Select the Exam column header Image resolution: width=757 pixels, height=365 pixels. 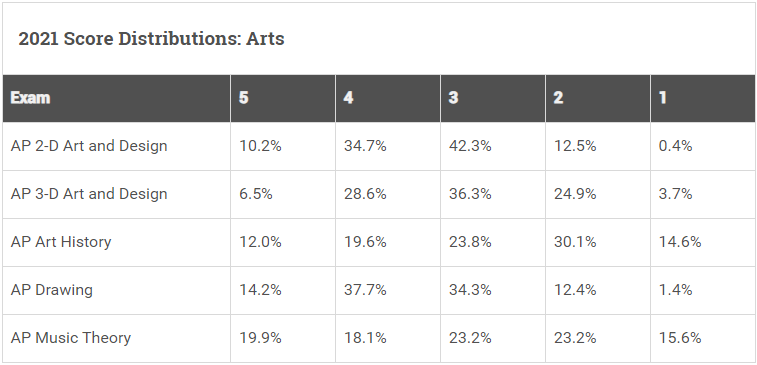tap(30, 98)
